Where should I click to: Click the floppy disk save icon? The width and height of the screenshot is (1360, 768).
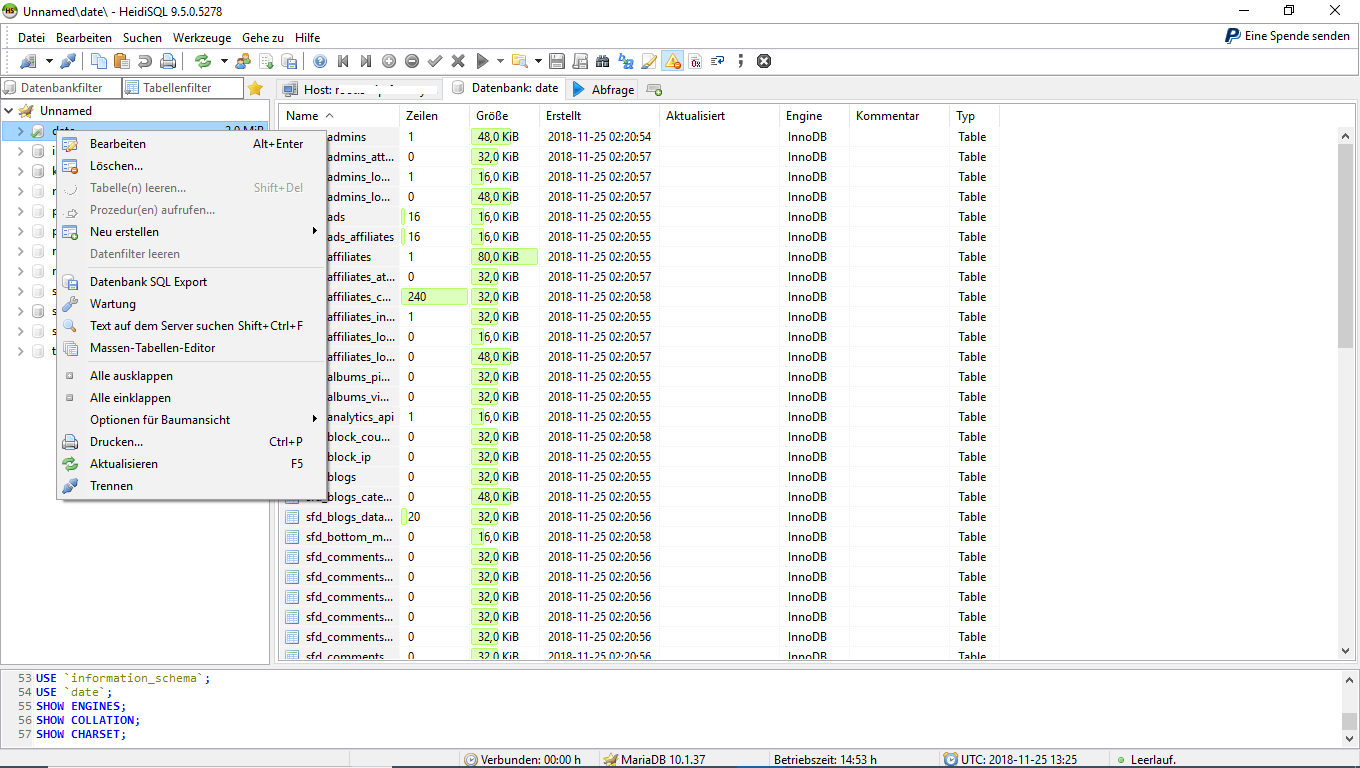(557, 61)
